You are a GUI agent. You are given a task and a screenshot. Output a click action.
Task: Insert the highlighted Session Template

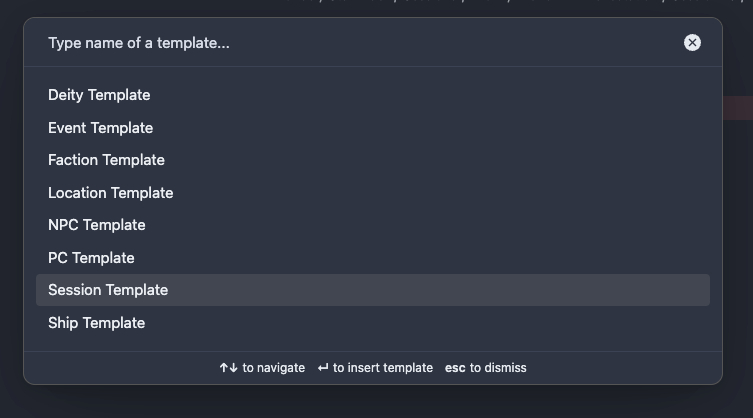108,290
